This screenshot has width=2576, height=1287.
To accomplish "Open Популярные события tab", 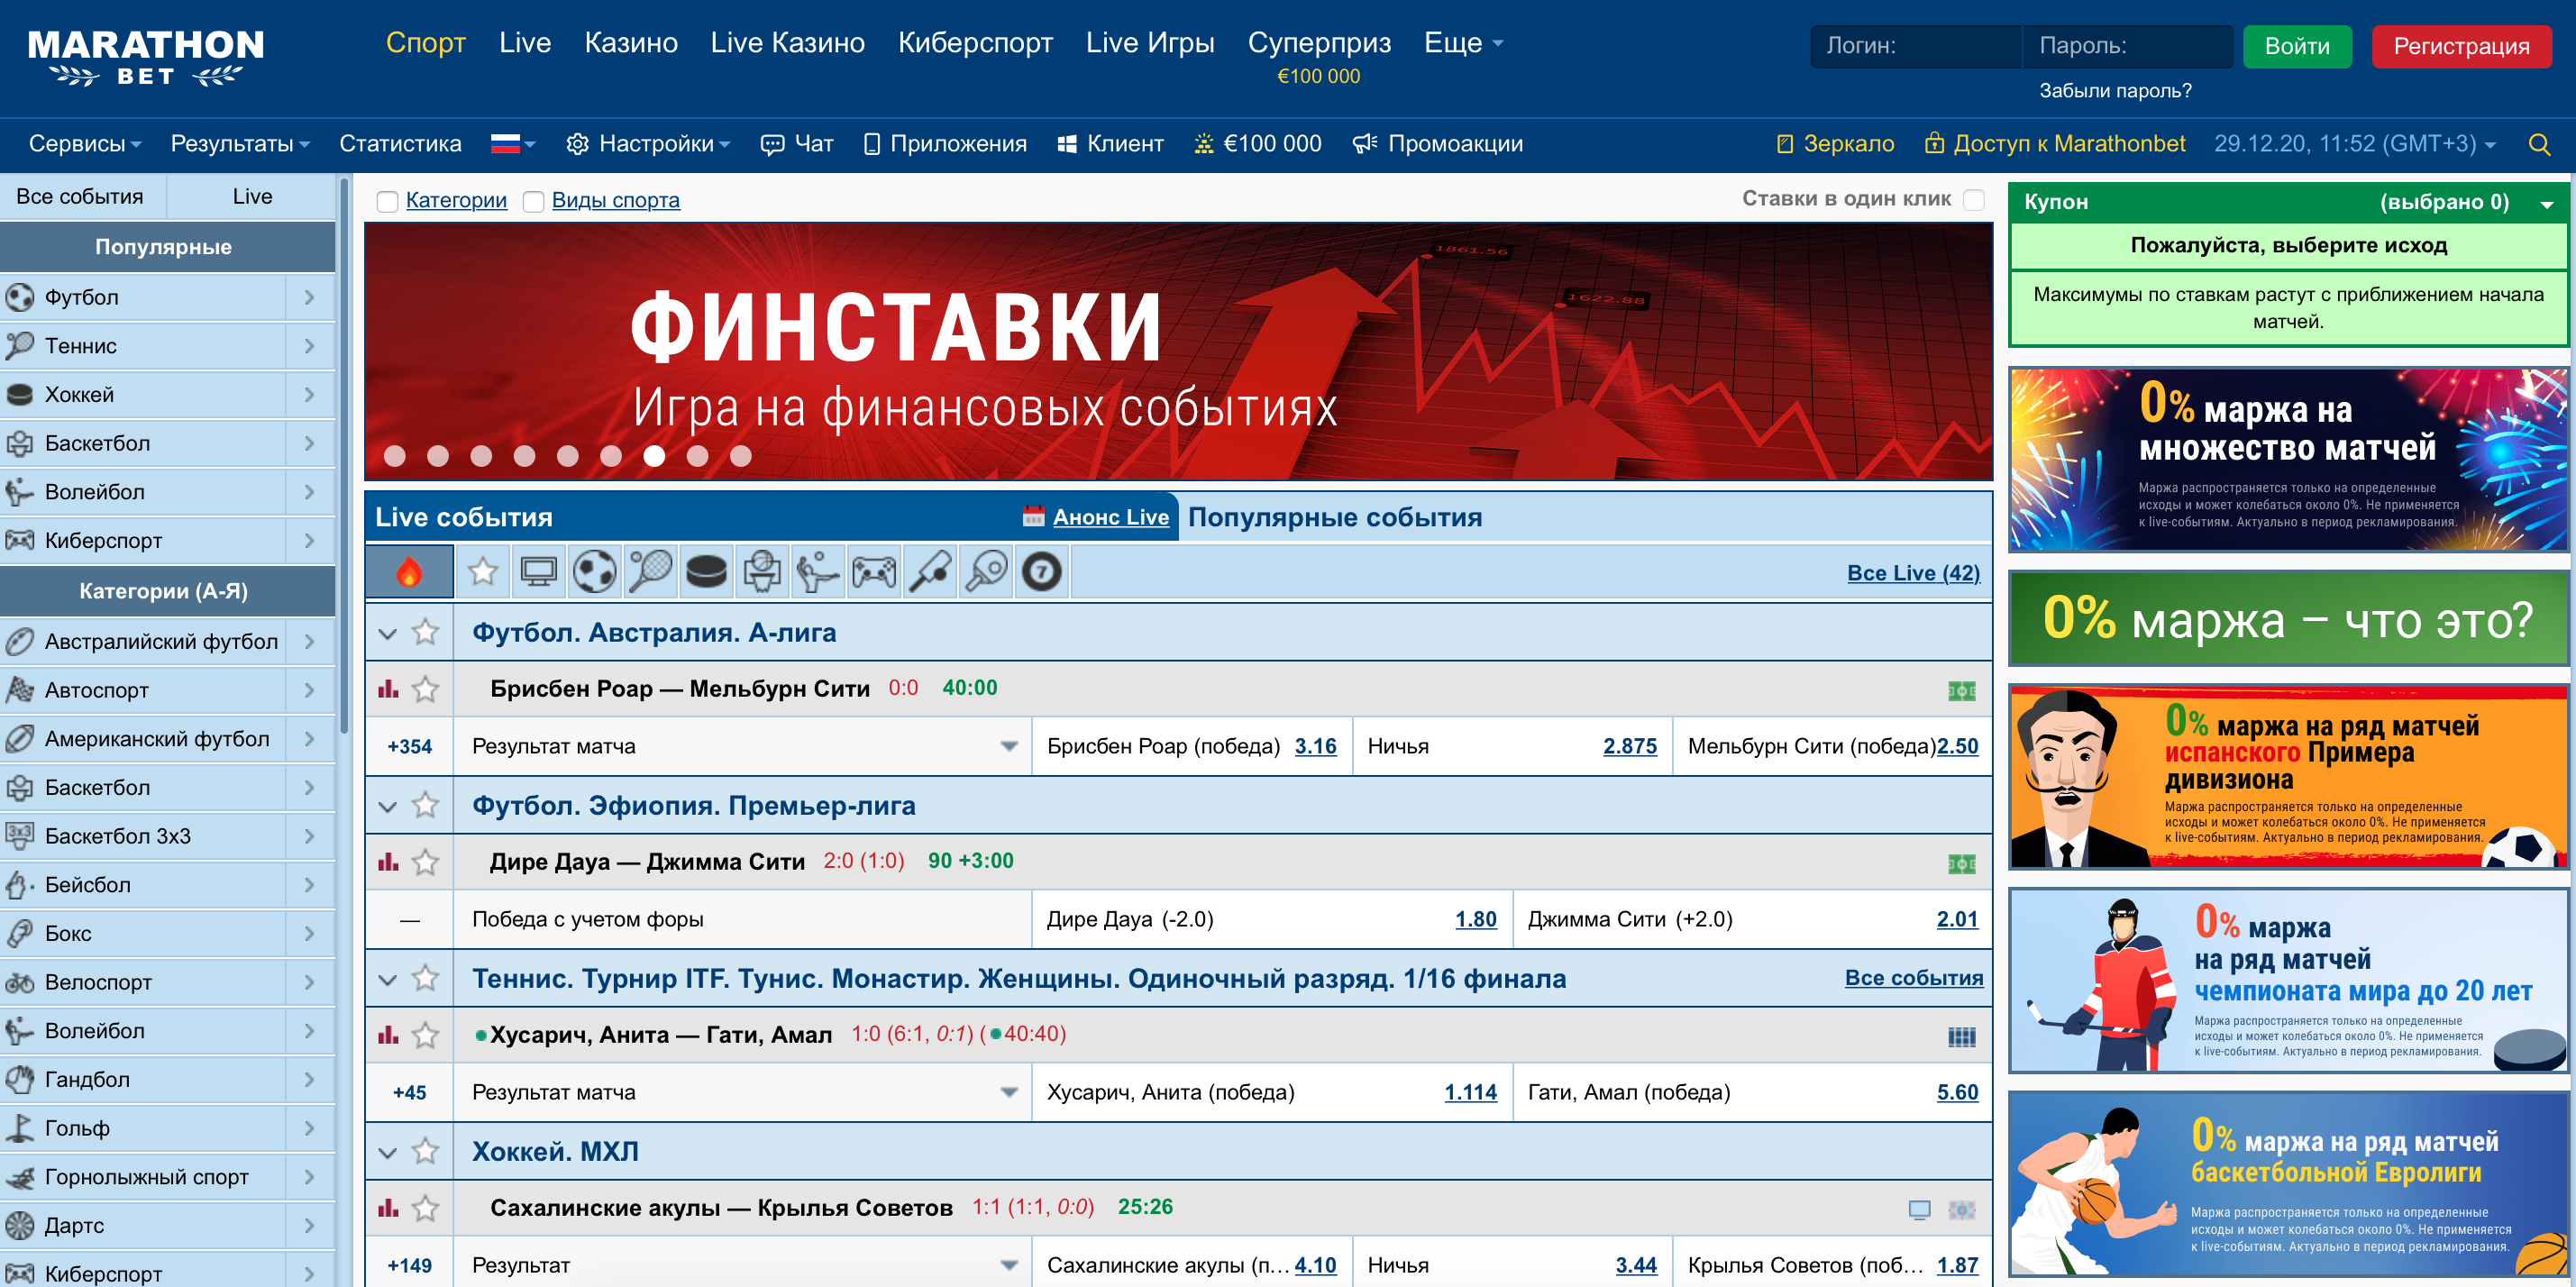I will (1334, 517).
